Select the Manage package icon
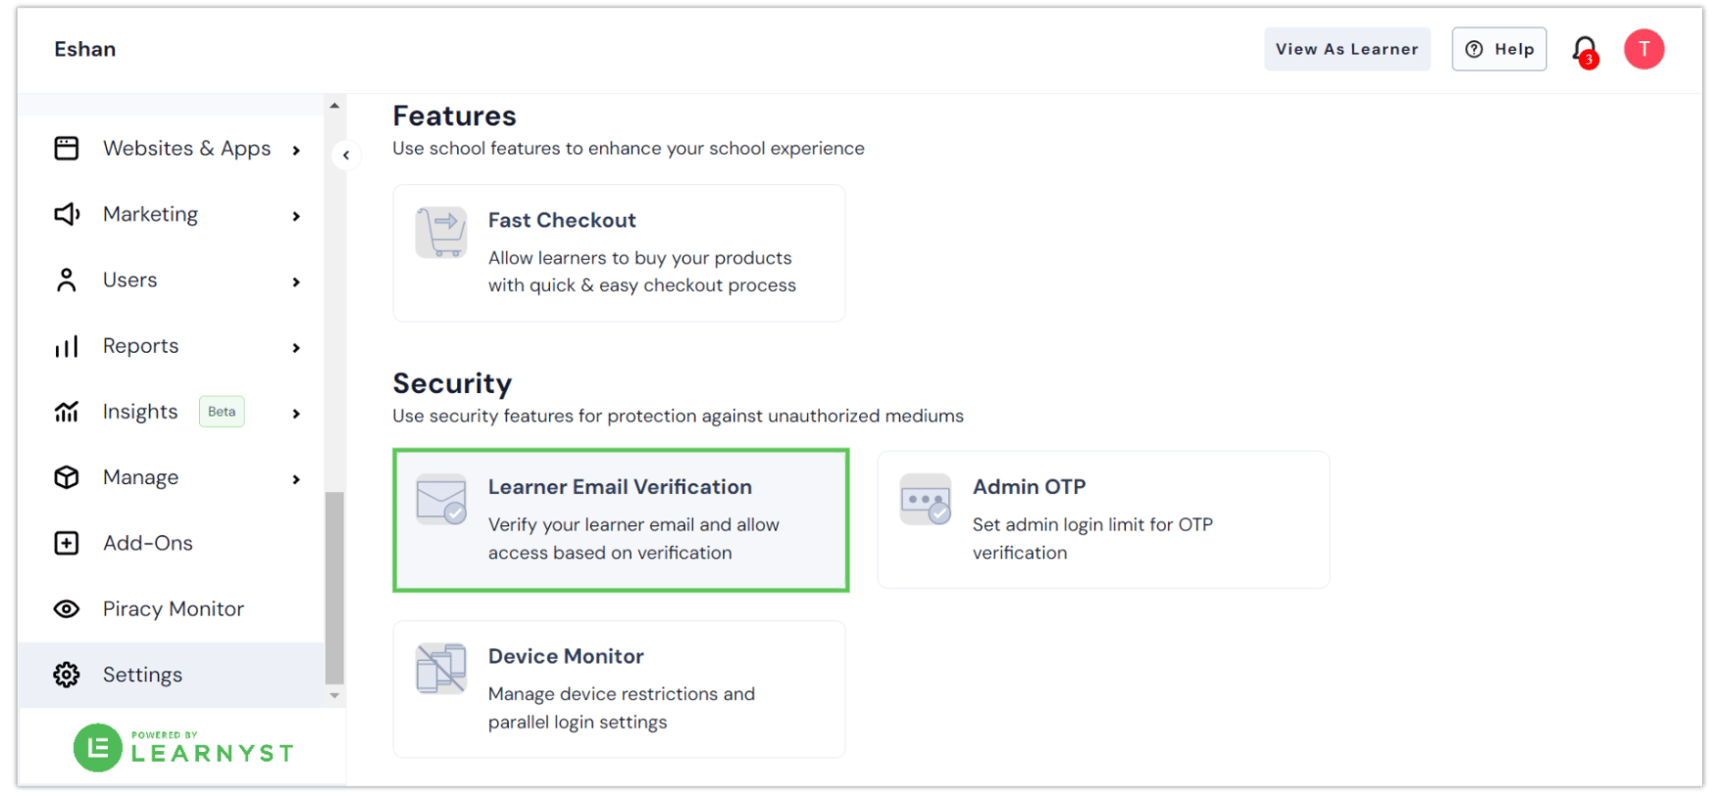This screenshot has width=1720, height=794. pyautogui.click(x=65, y=477)
